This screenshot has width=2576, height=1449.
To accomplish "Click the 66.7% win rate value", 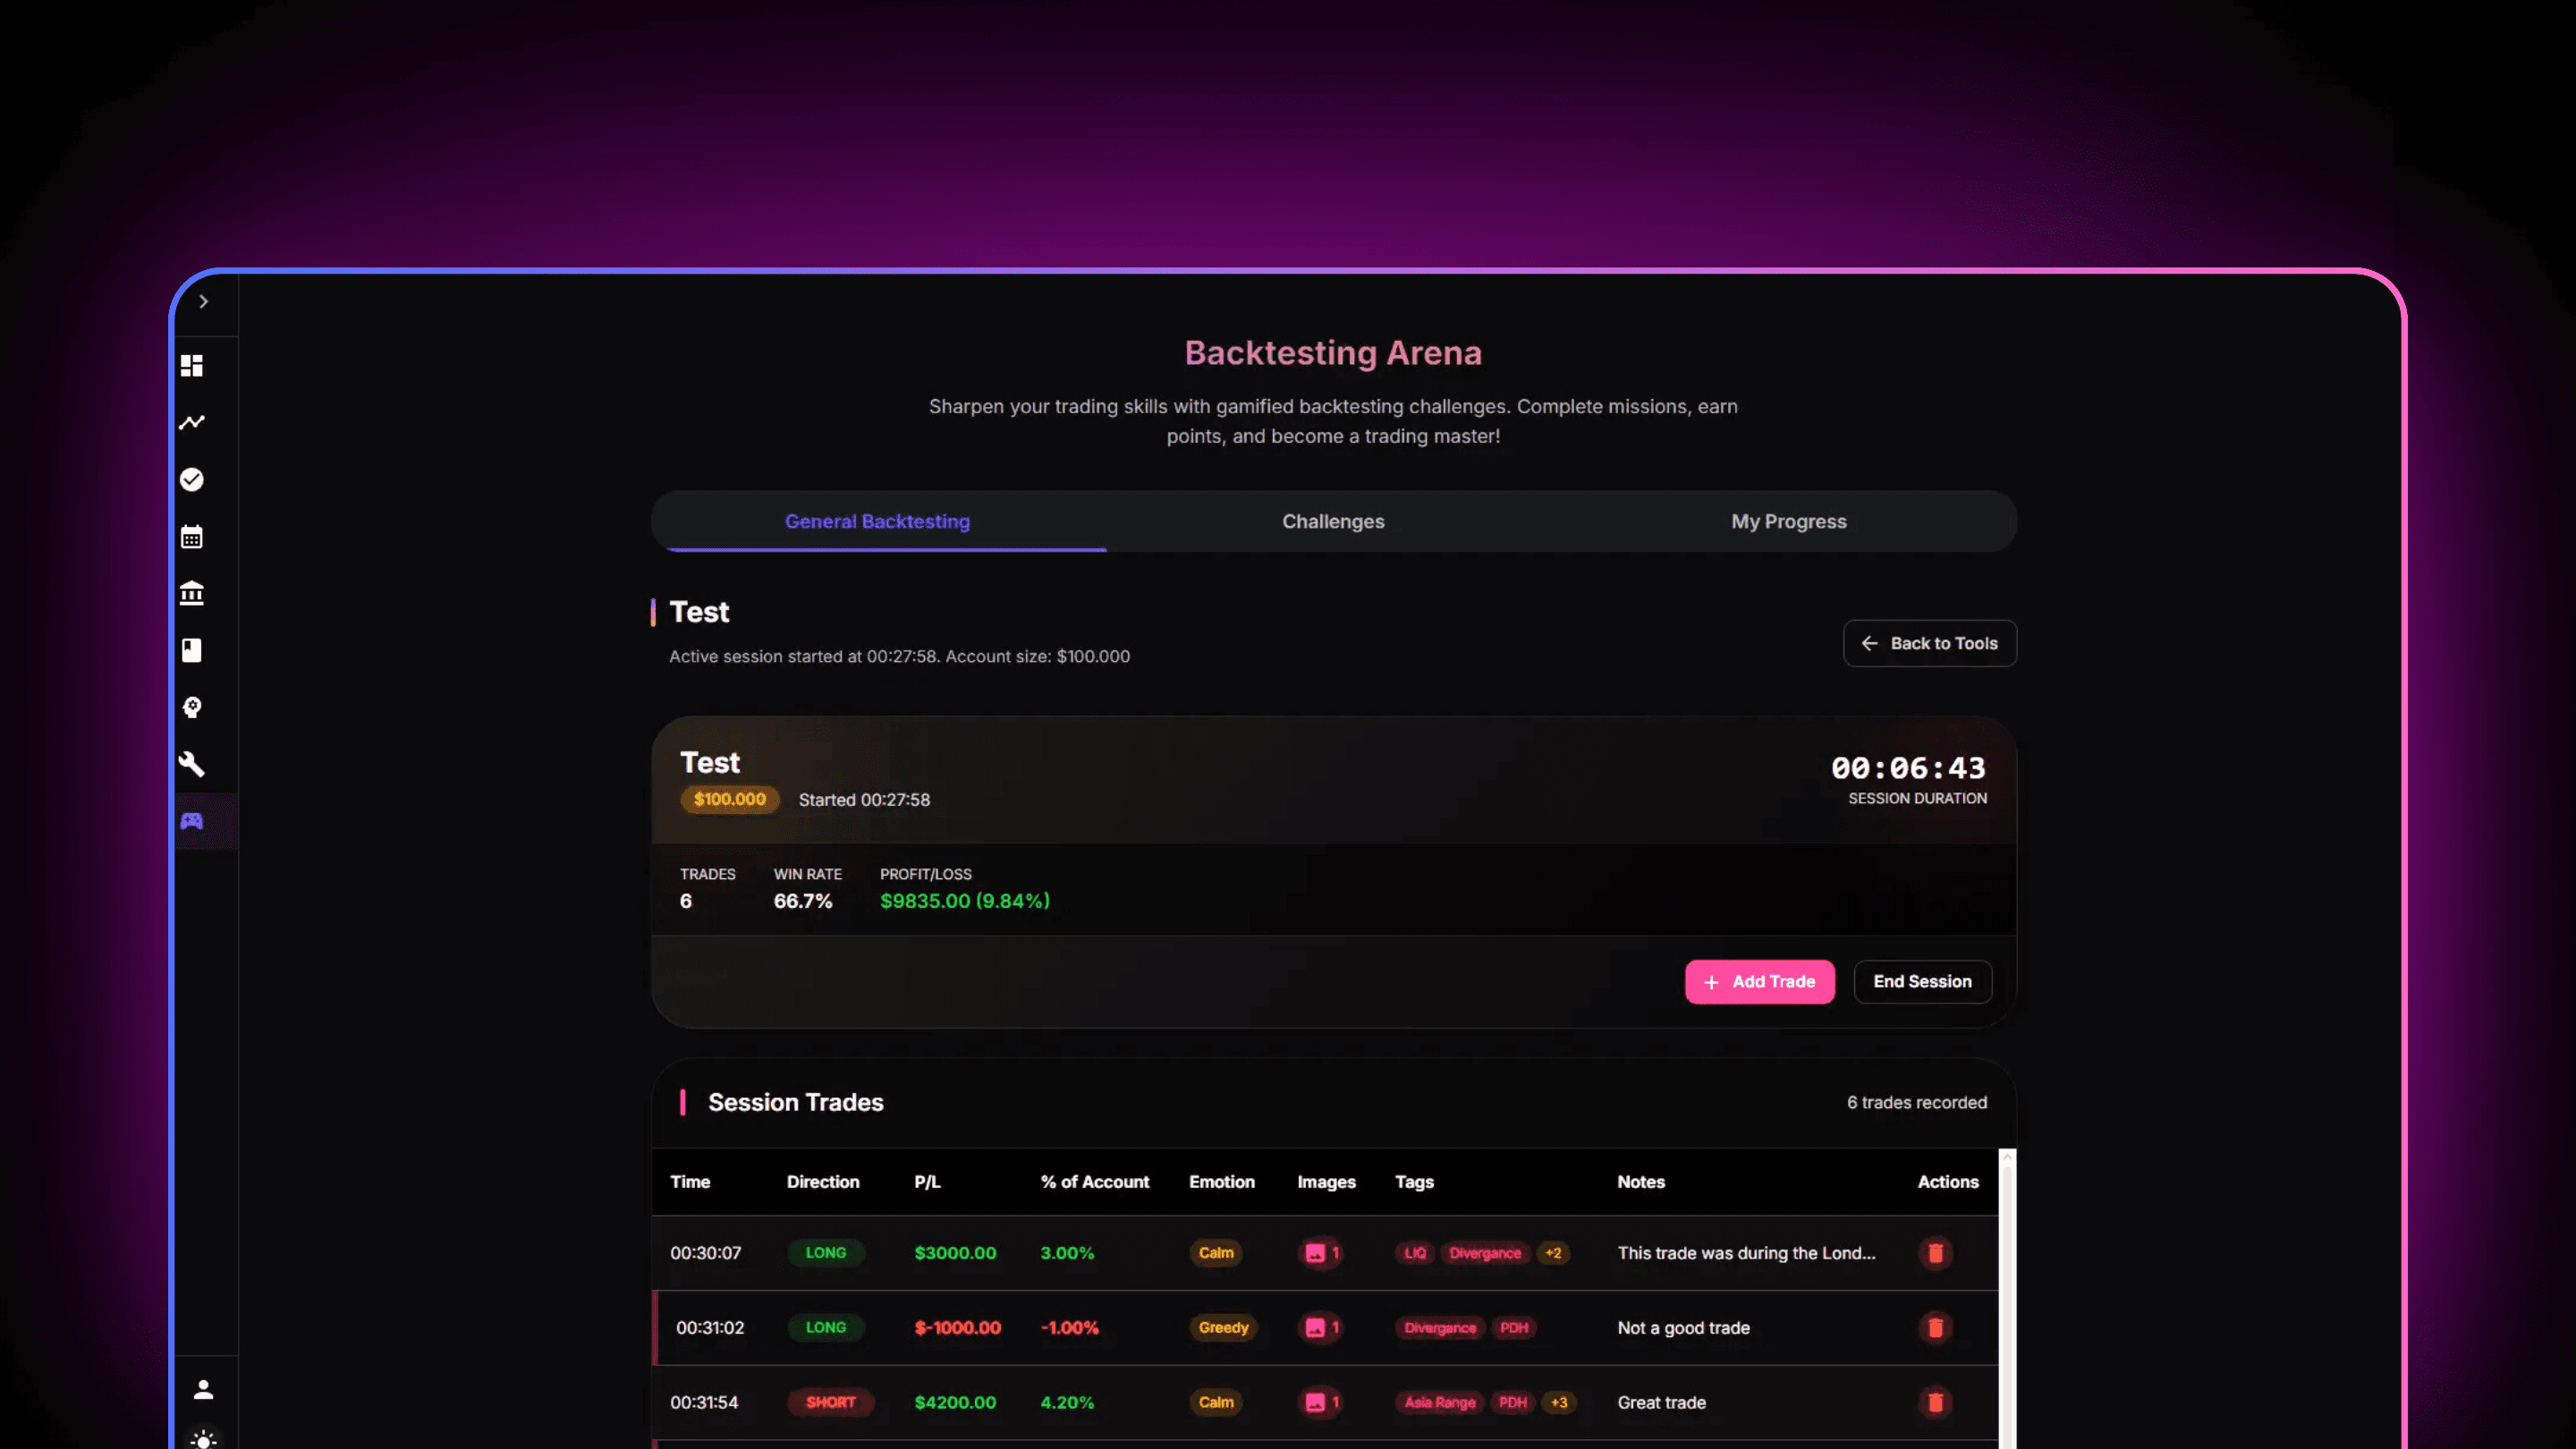I will pos(803,900).
